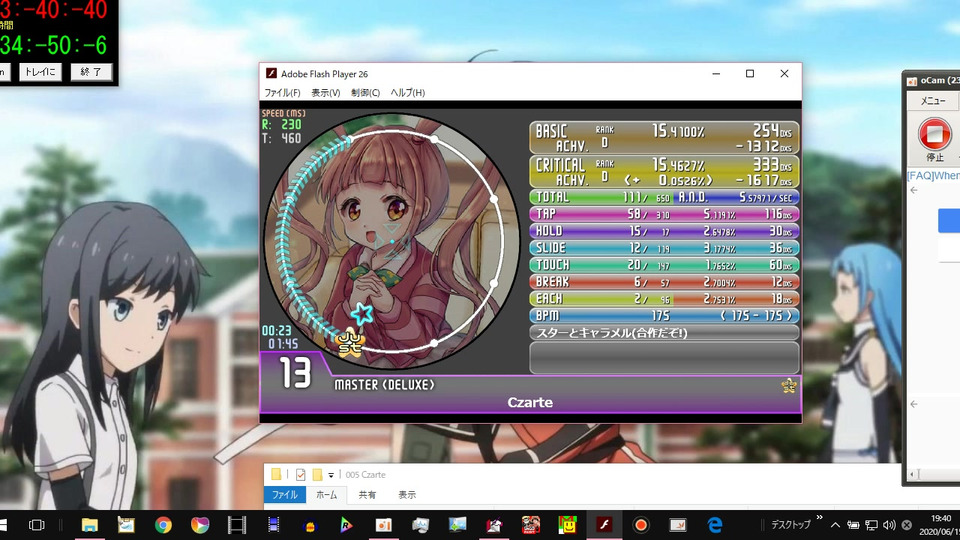Click the BASIC ACHV. score row
This screenshot has width=960, height=540.
coord(664,138)
